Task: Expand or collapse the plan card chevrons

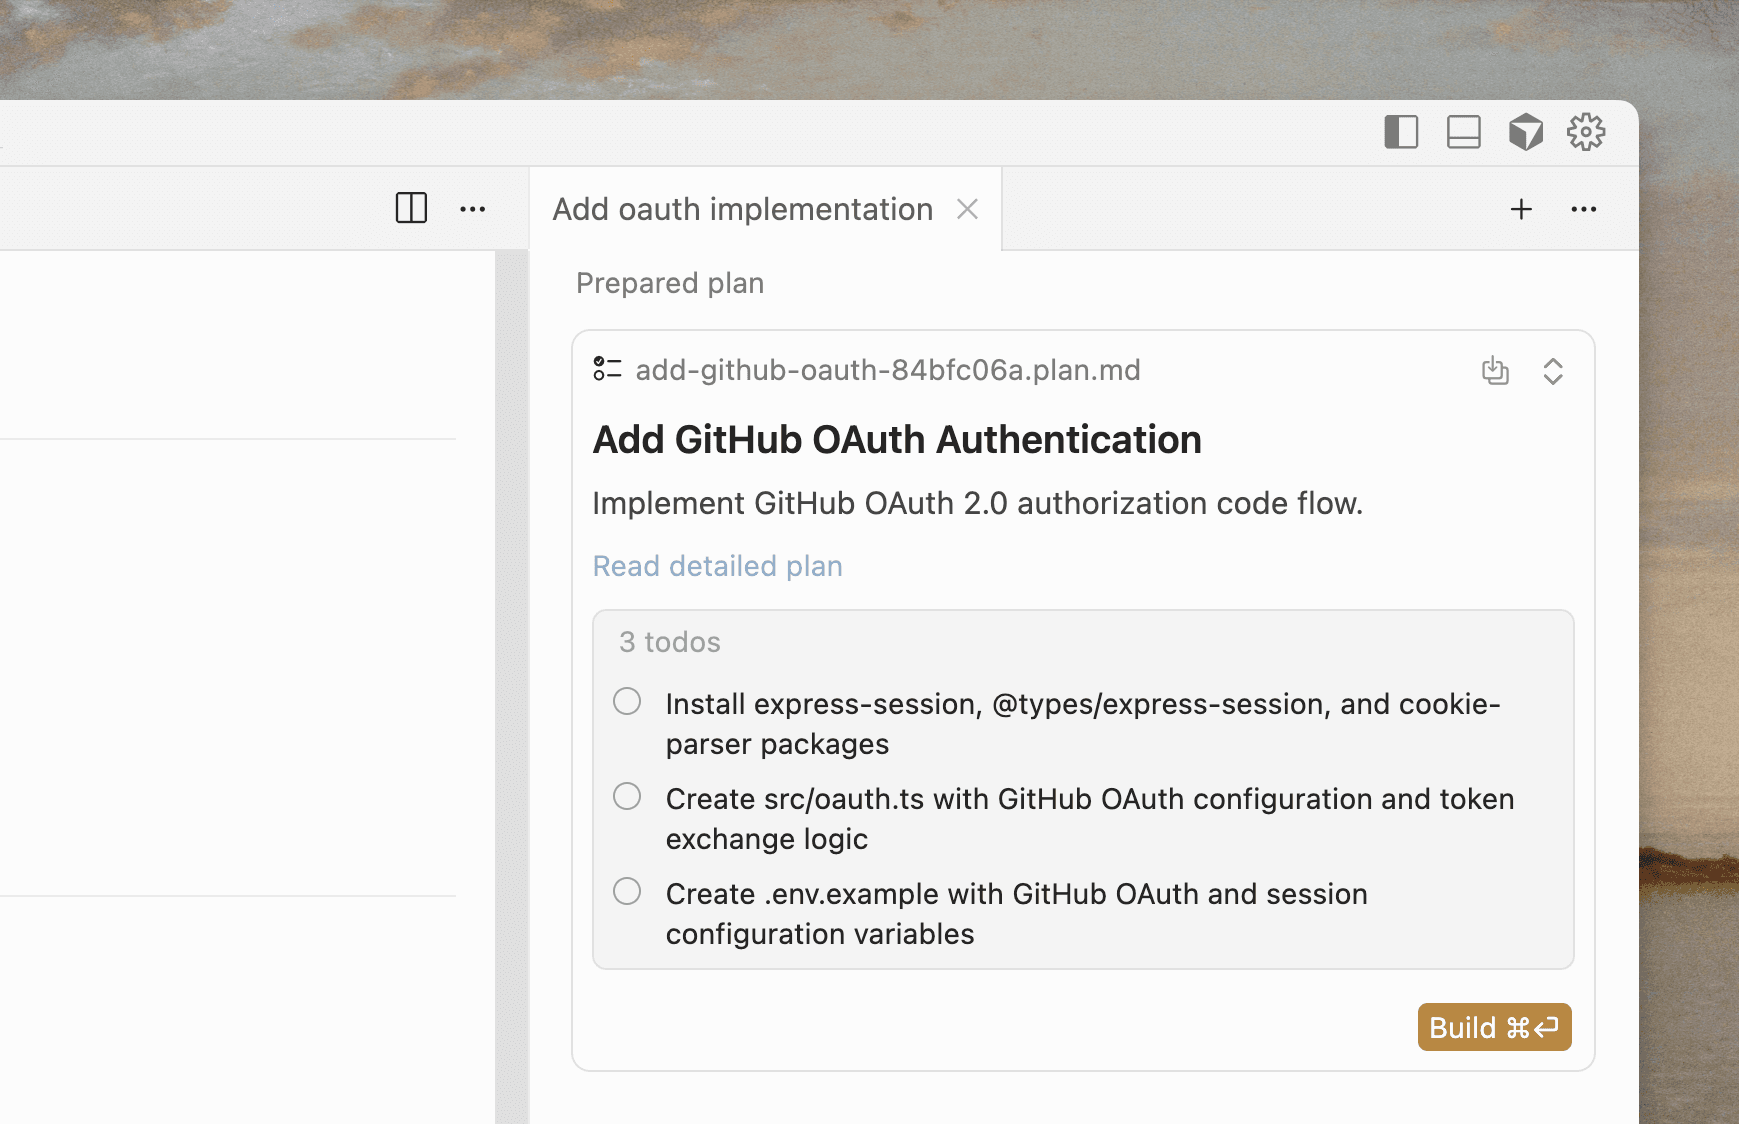Action: pos(1553,371)
